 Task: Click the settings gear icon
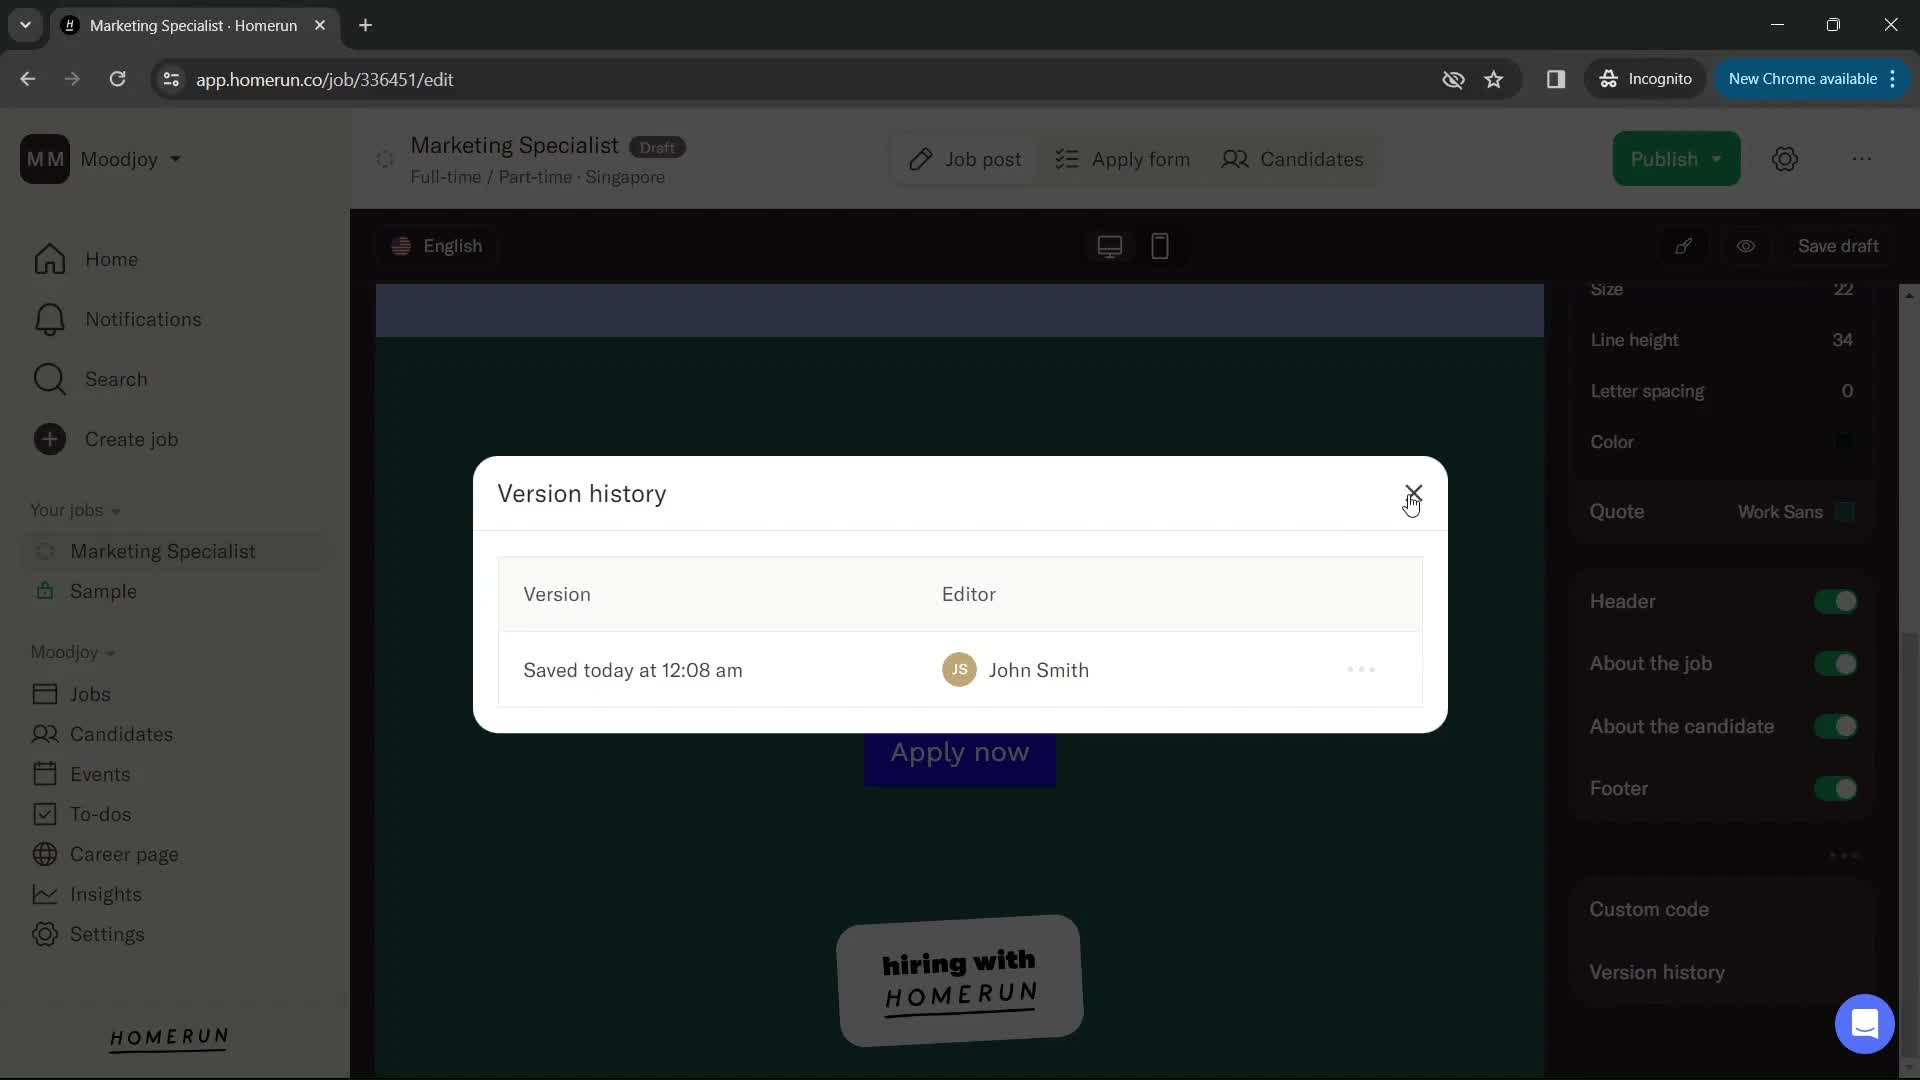(x=1788, y=158)
